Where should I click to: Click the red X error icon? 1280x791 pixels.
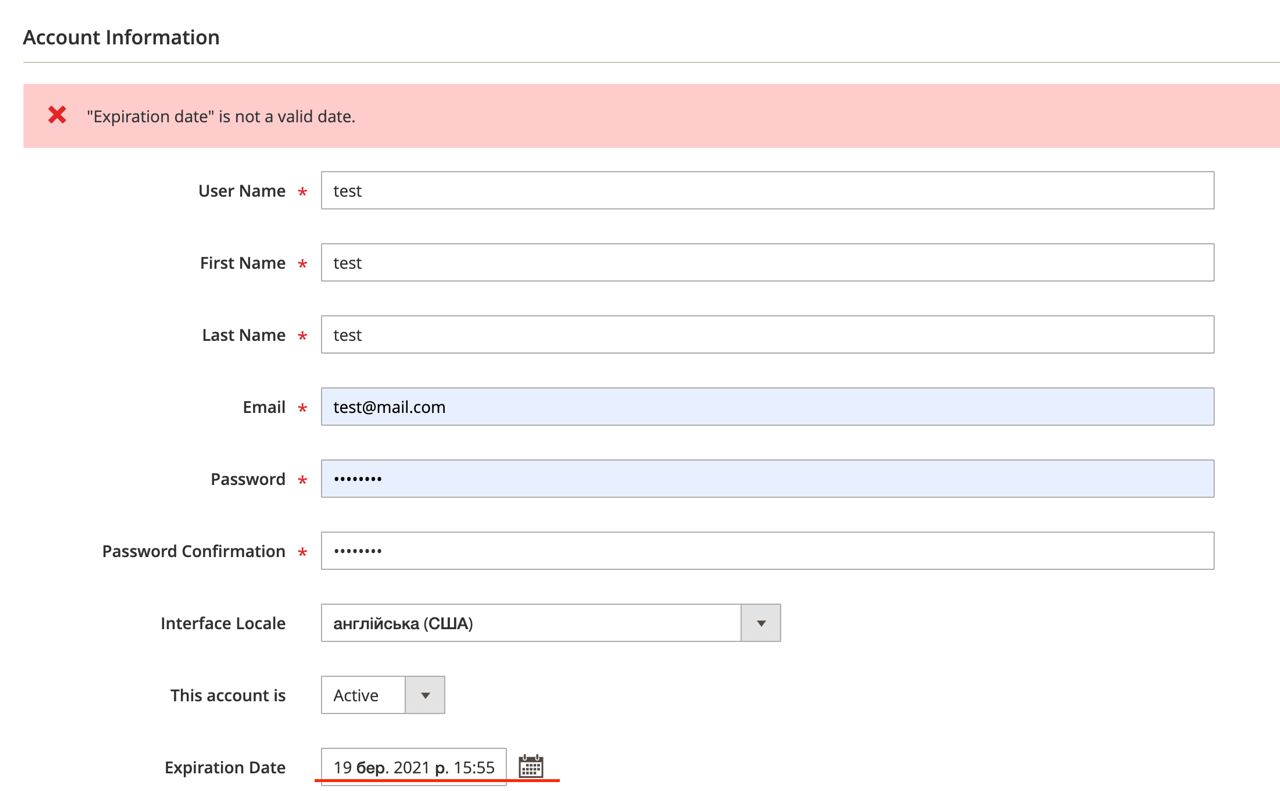coord(57,115)
